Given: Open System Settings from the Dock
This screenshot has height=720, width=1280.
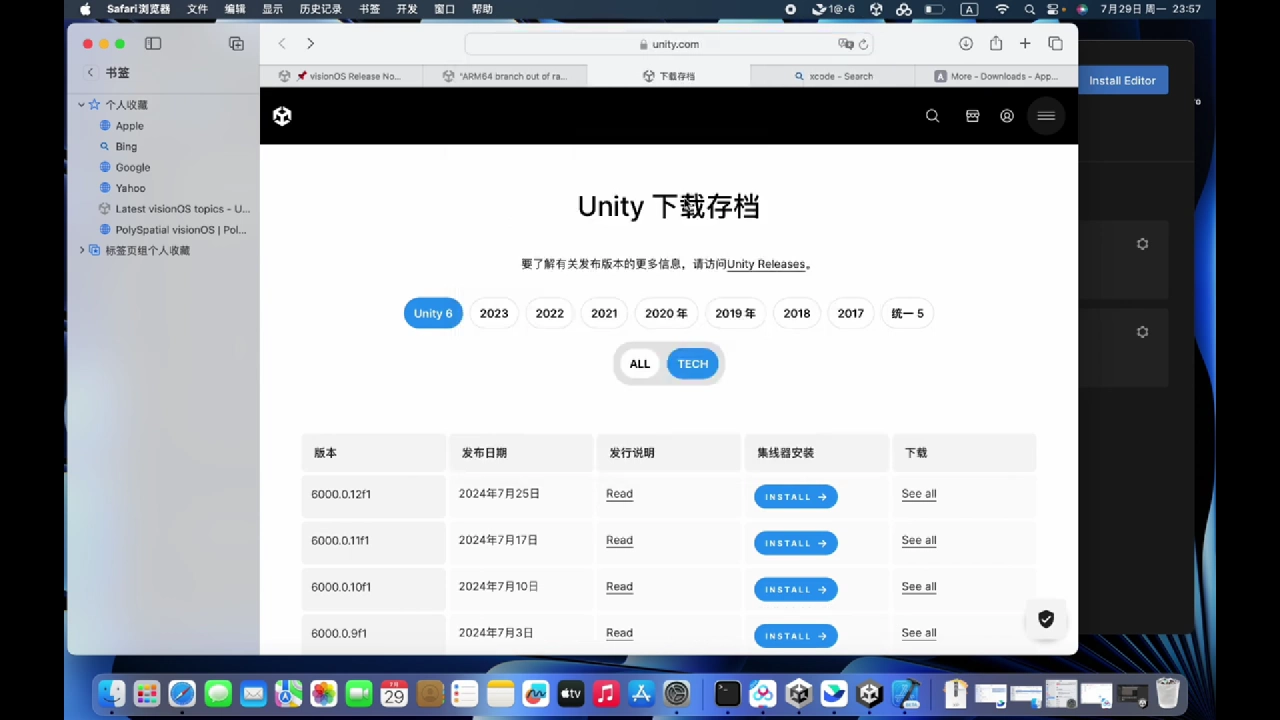Looking at the screenshot, I should pos(677,693).
